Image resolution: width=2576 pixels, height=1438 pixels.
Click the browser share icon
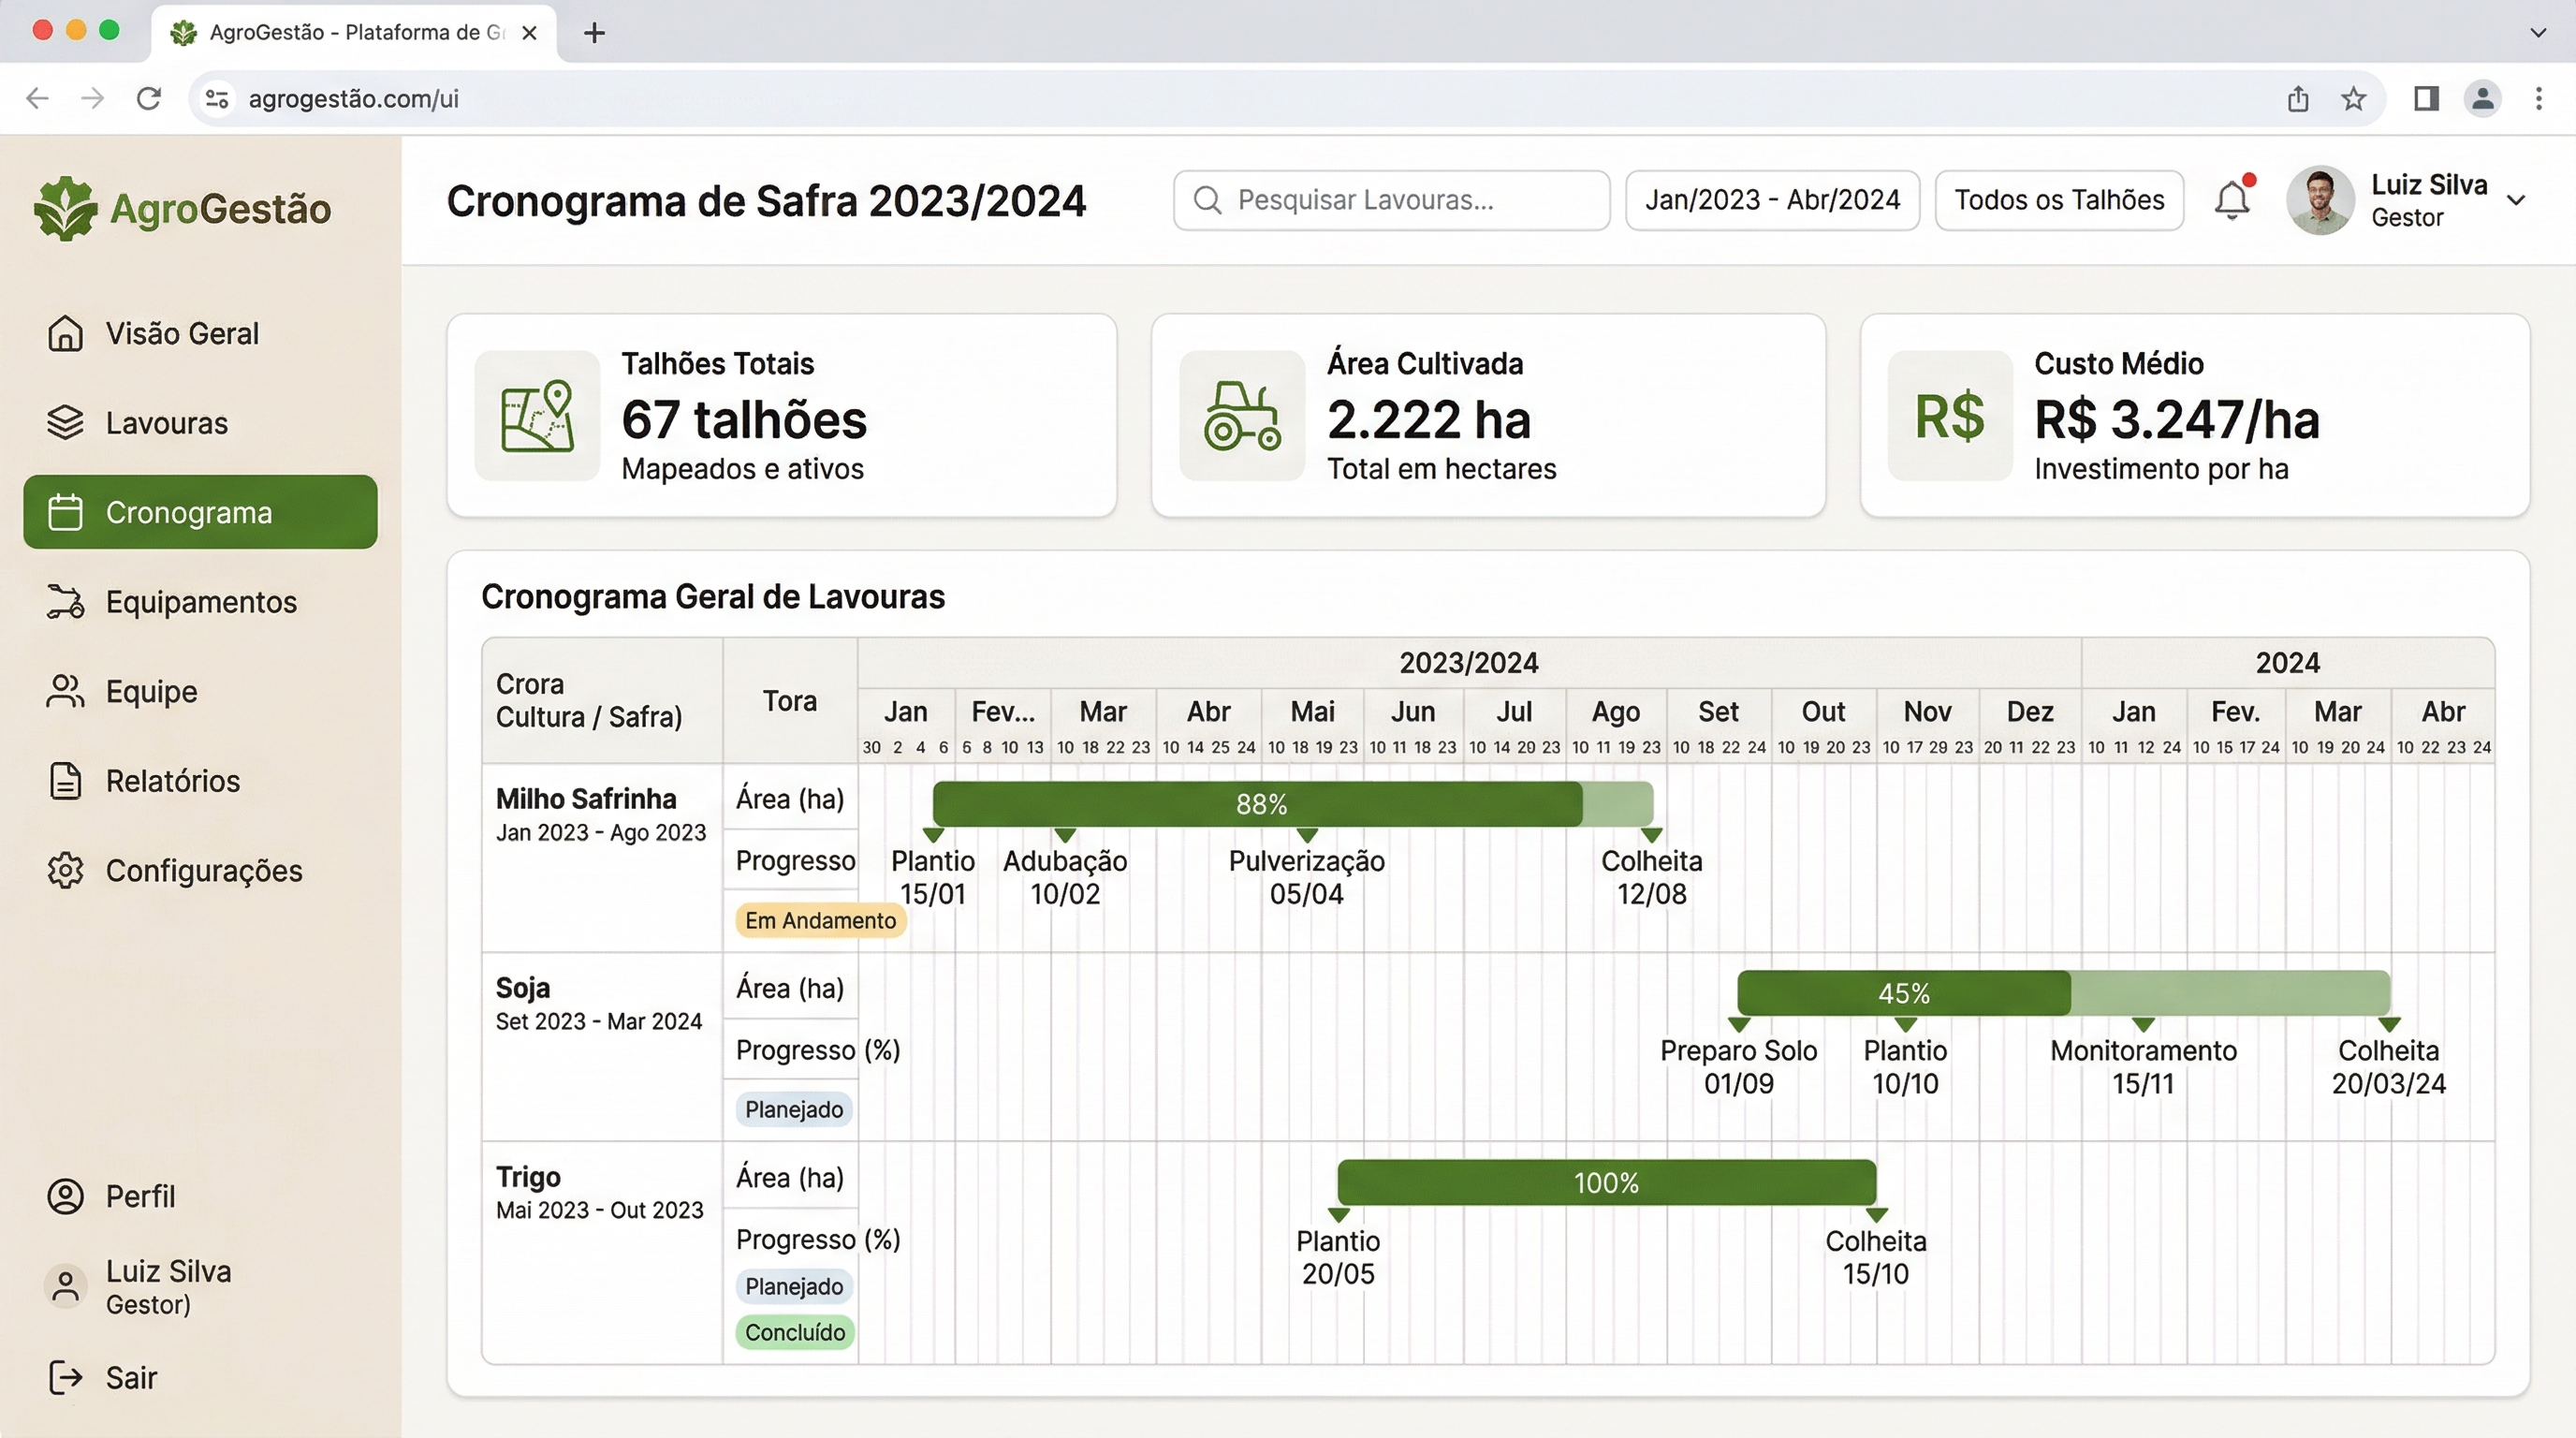(2298, 99)
